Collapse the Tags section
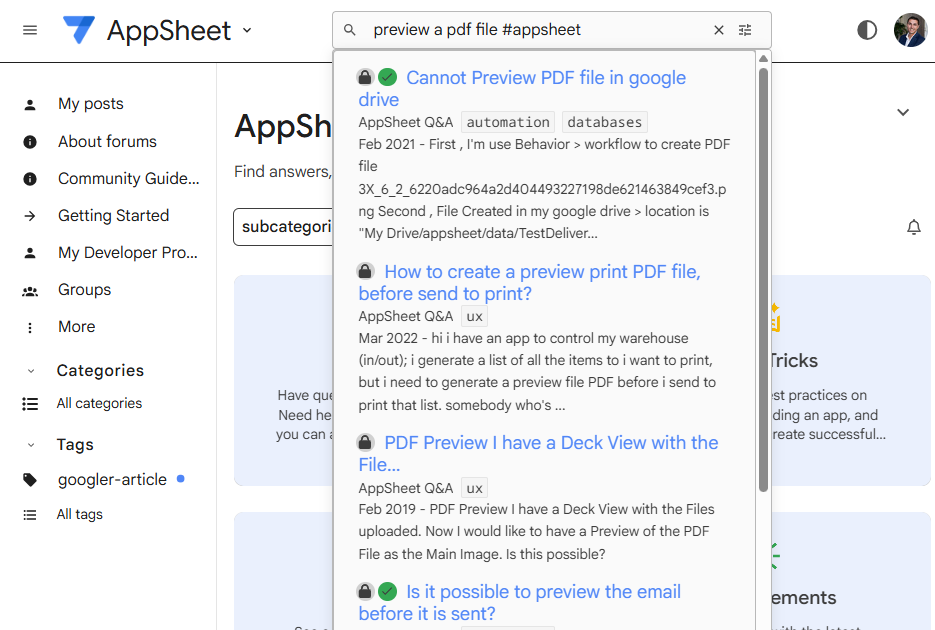The image size is (935, 630). (31, 445)
